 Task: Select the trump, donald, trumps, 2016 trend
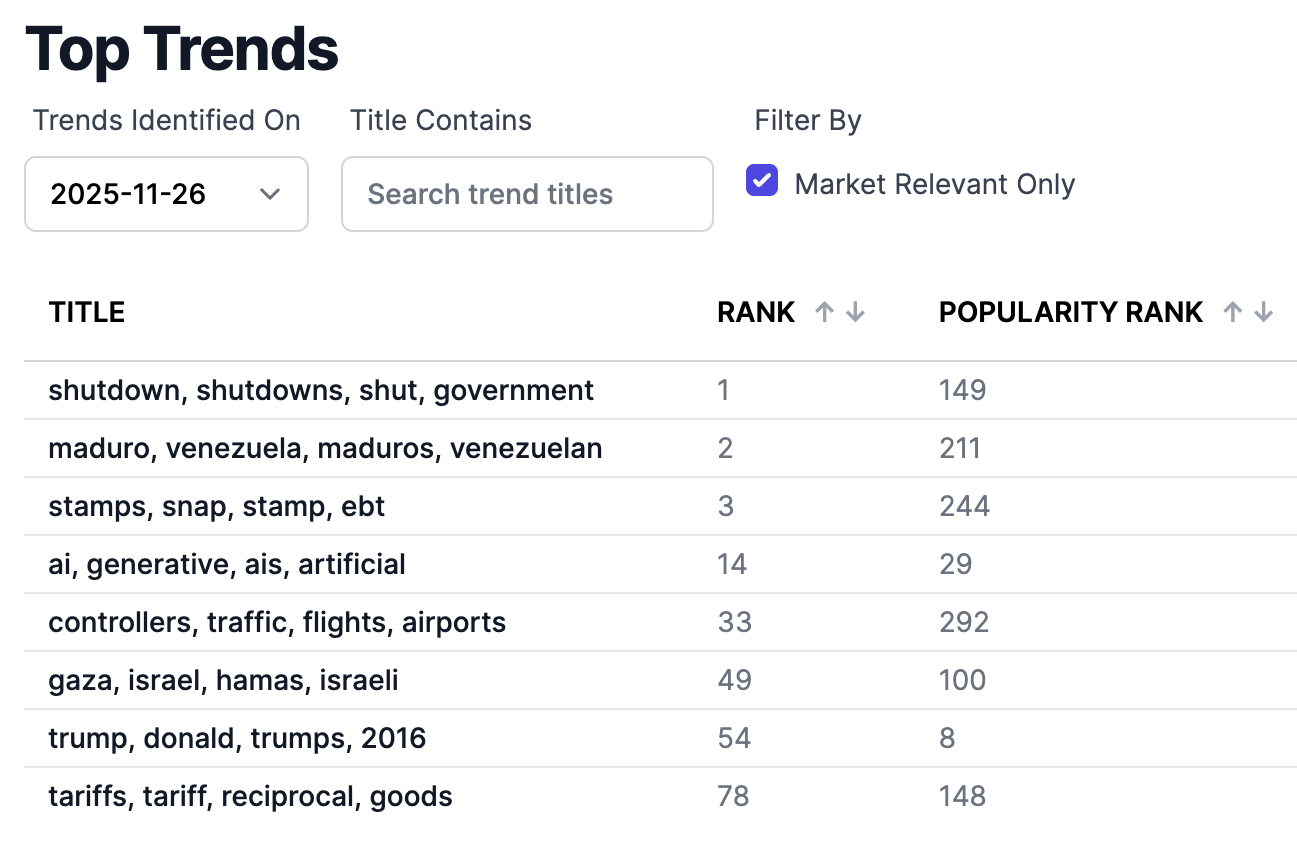coord(236,738)
